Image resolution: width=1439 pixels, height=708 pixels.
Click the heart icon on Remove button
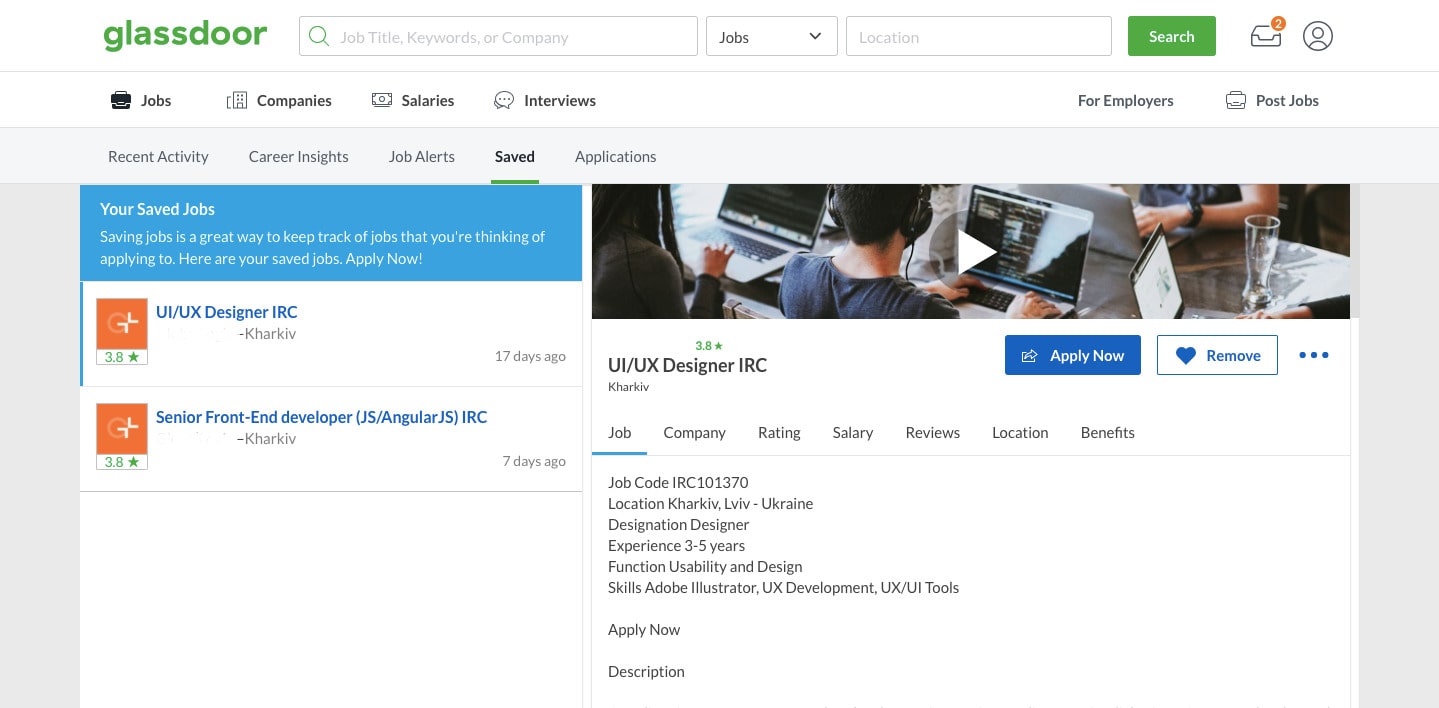1186,355
